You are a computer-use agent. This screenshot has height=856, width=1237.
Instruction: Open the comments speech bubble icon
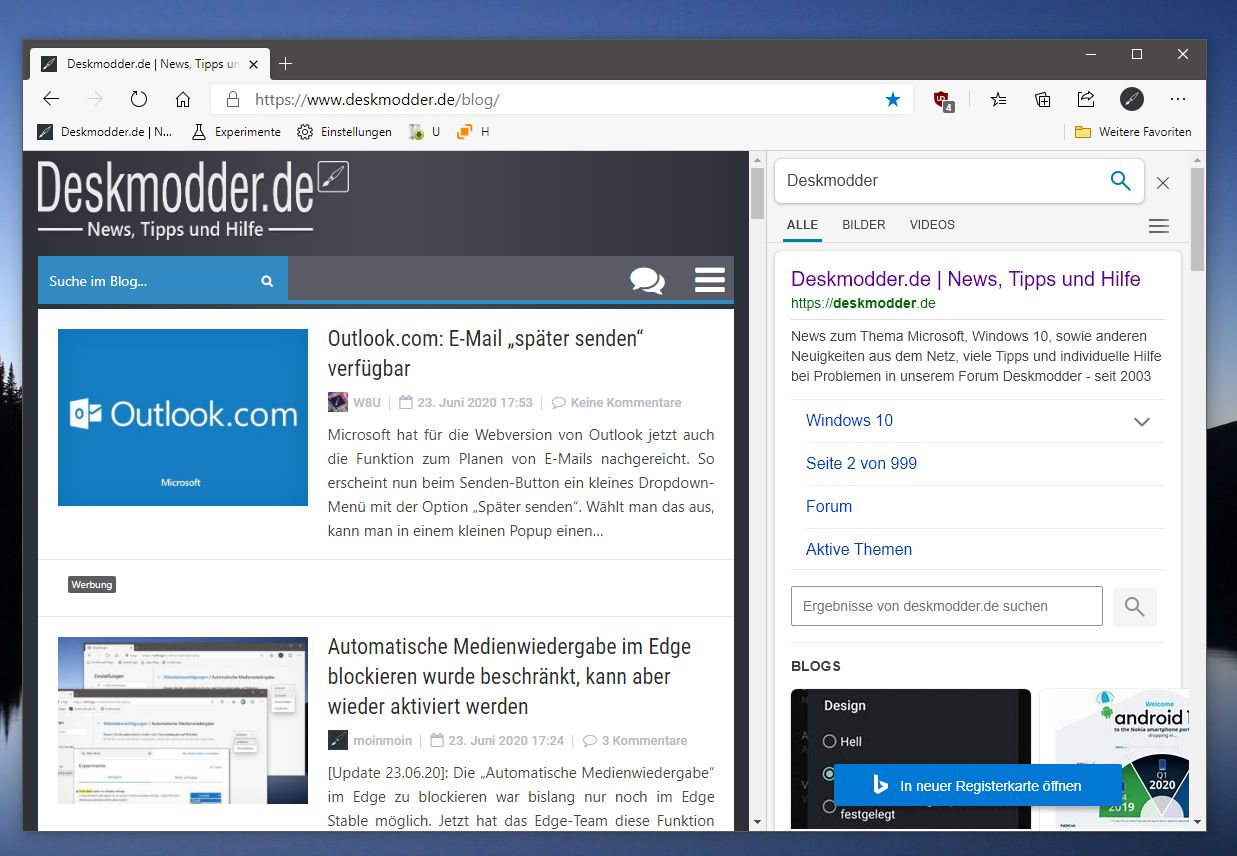click(x=647, y=280)
